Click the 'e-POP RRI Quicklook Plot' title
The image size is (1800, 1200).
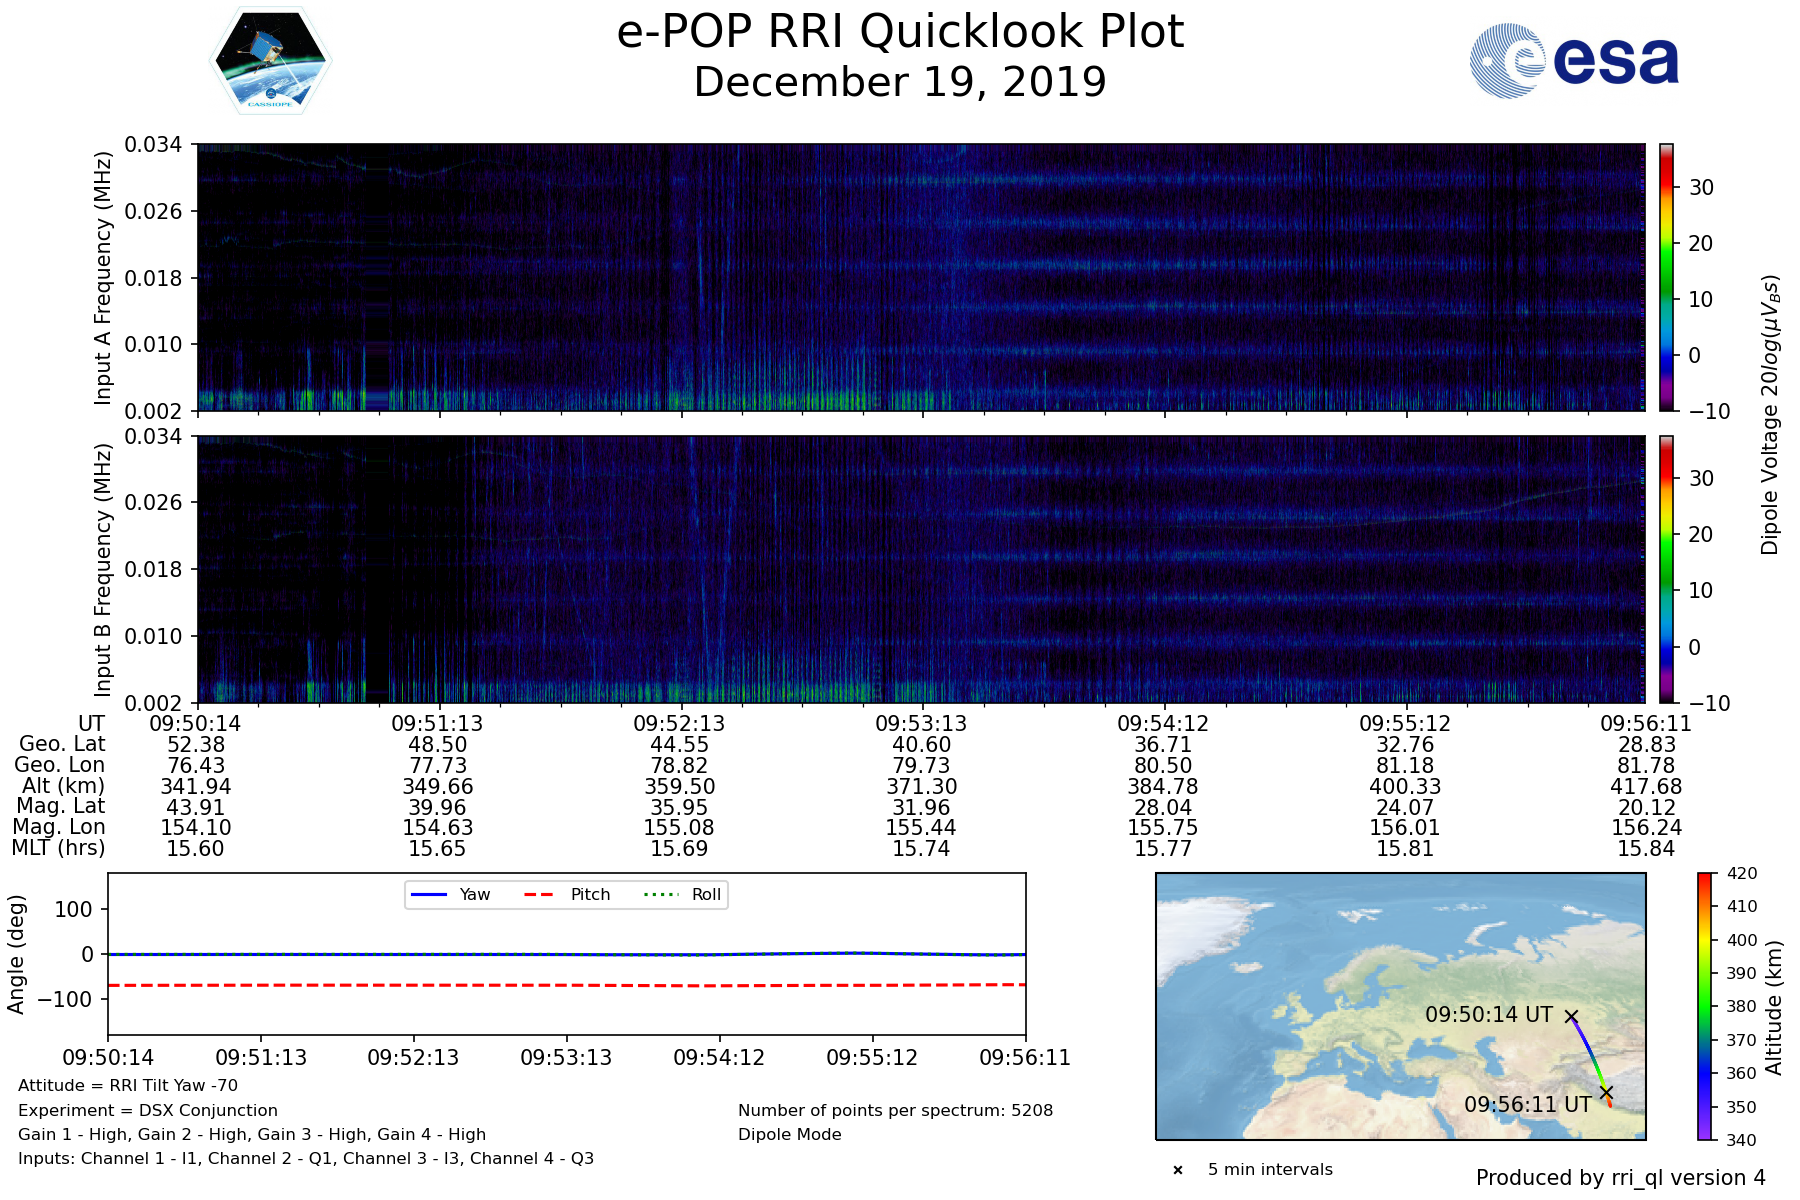[x=900, y=32]
